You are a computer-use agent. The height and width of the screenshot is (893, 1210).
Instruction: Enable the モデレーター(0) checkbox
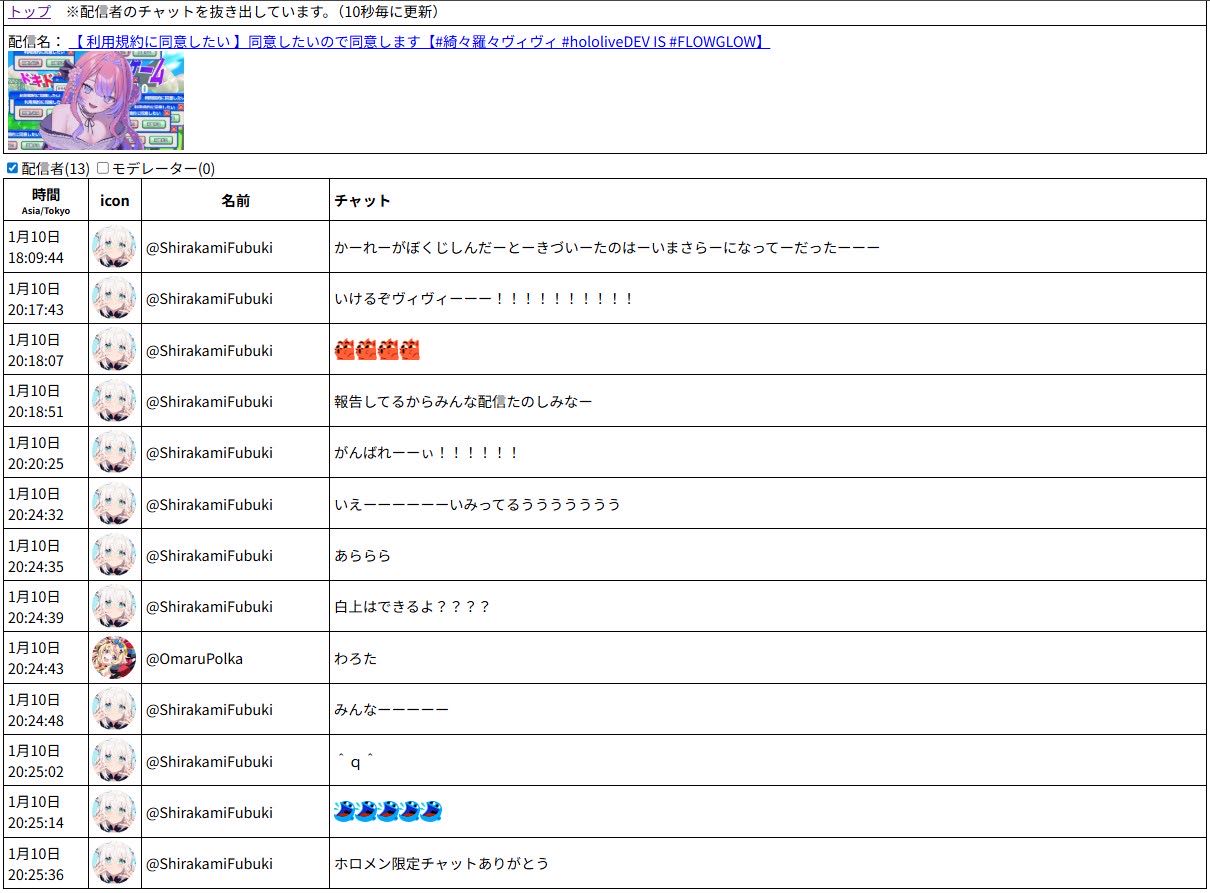click(x=103, y=168)
